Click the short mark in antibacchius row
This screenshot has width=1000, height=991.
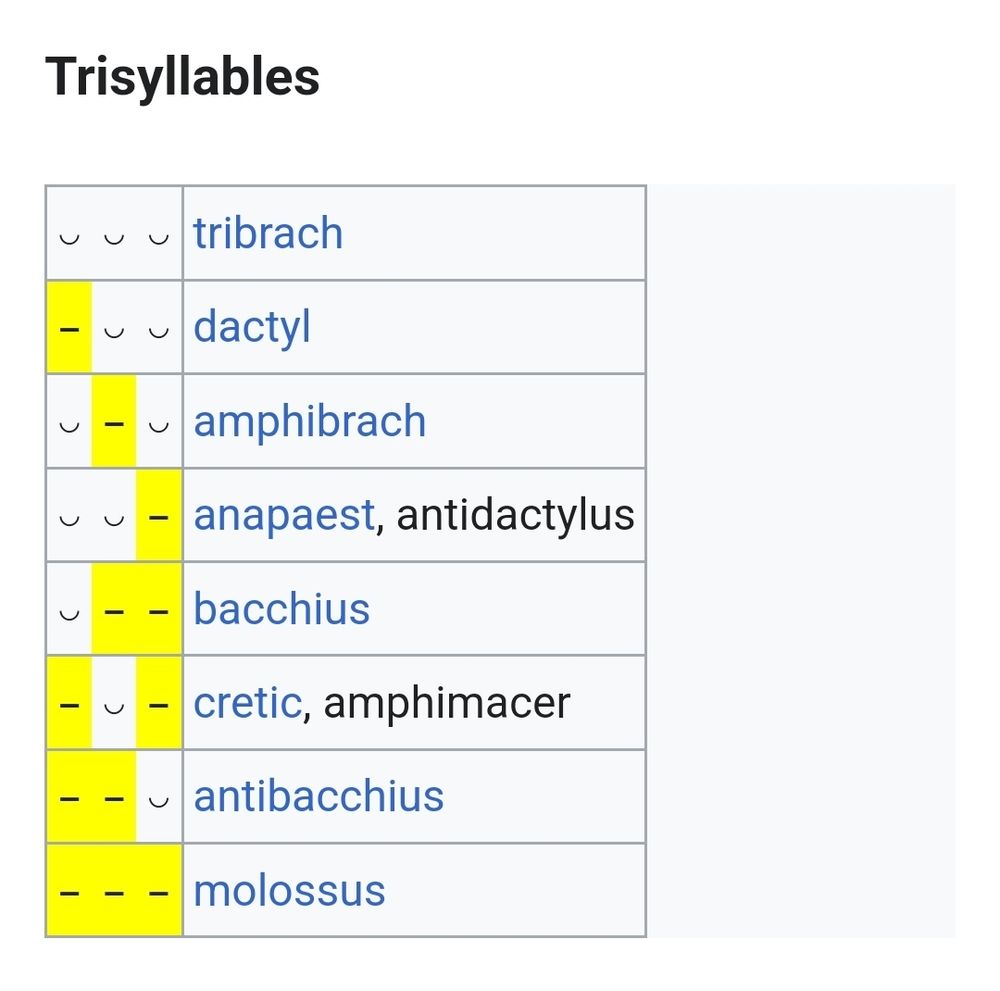coord(158,801)
